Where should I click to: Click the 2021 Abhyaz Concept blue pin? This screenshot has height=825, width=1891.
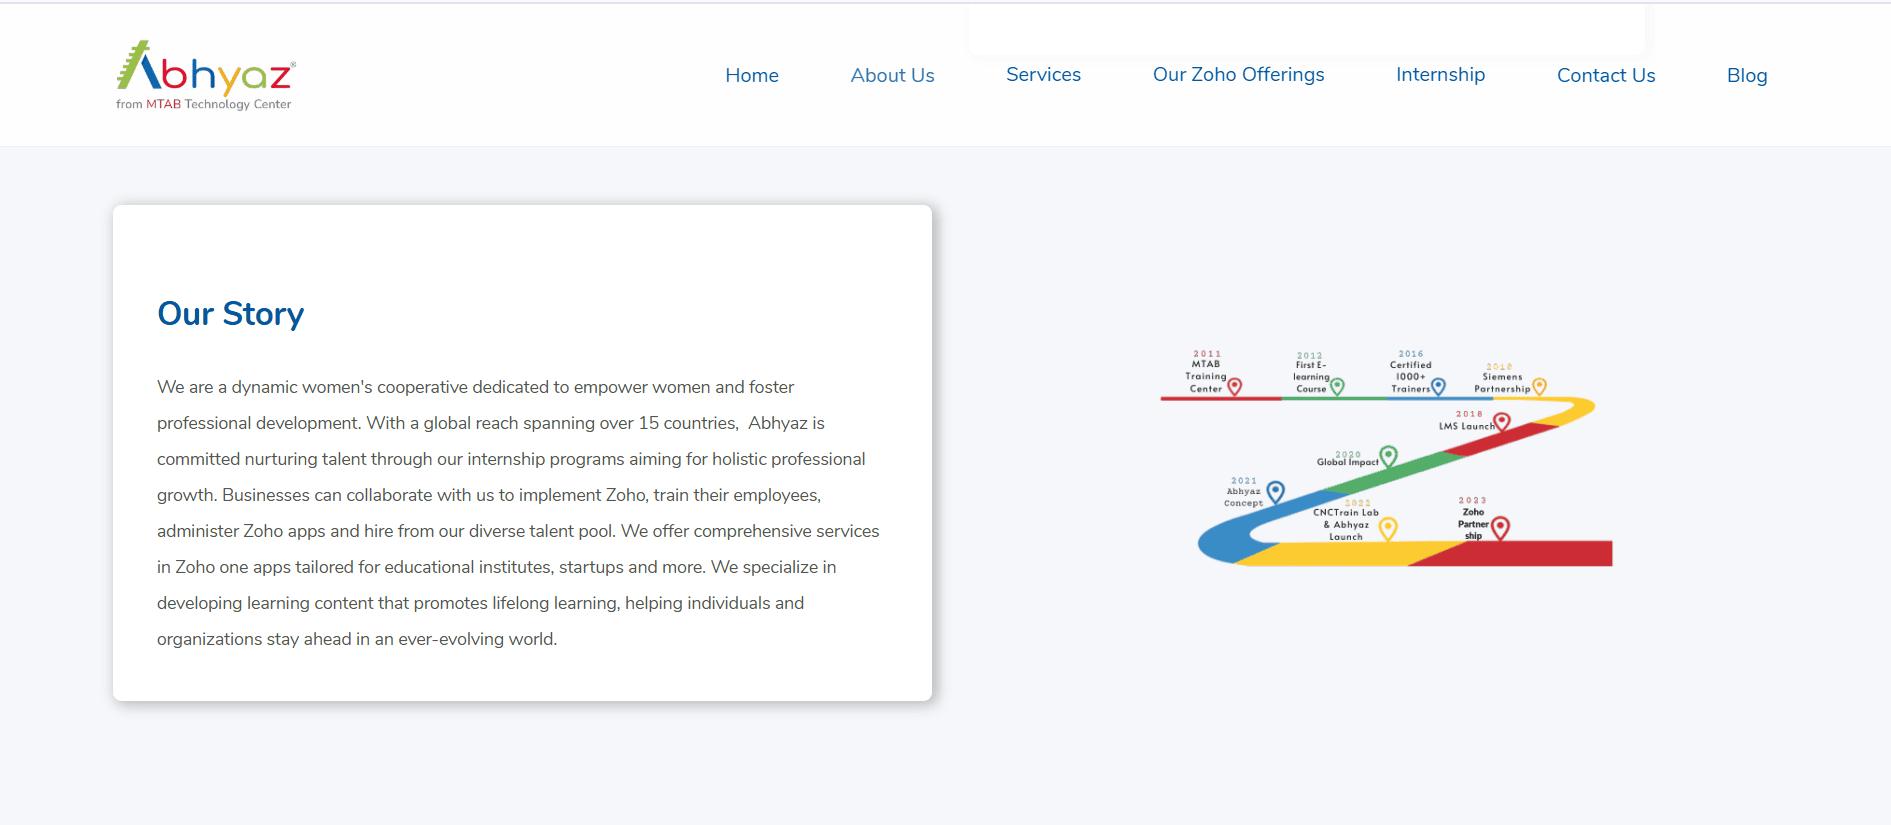[1275, 491]
